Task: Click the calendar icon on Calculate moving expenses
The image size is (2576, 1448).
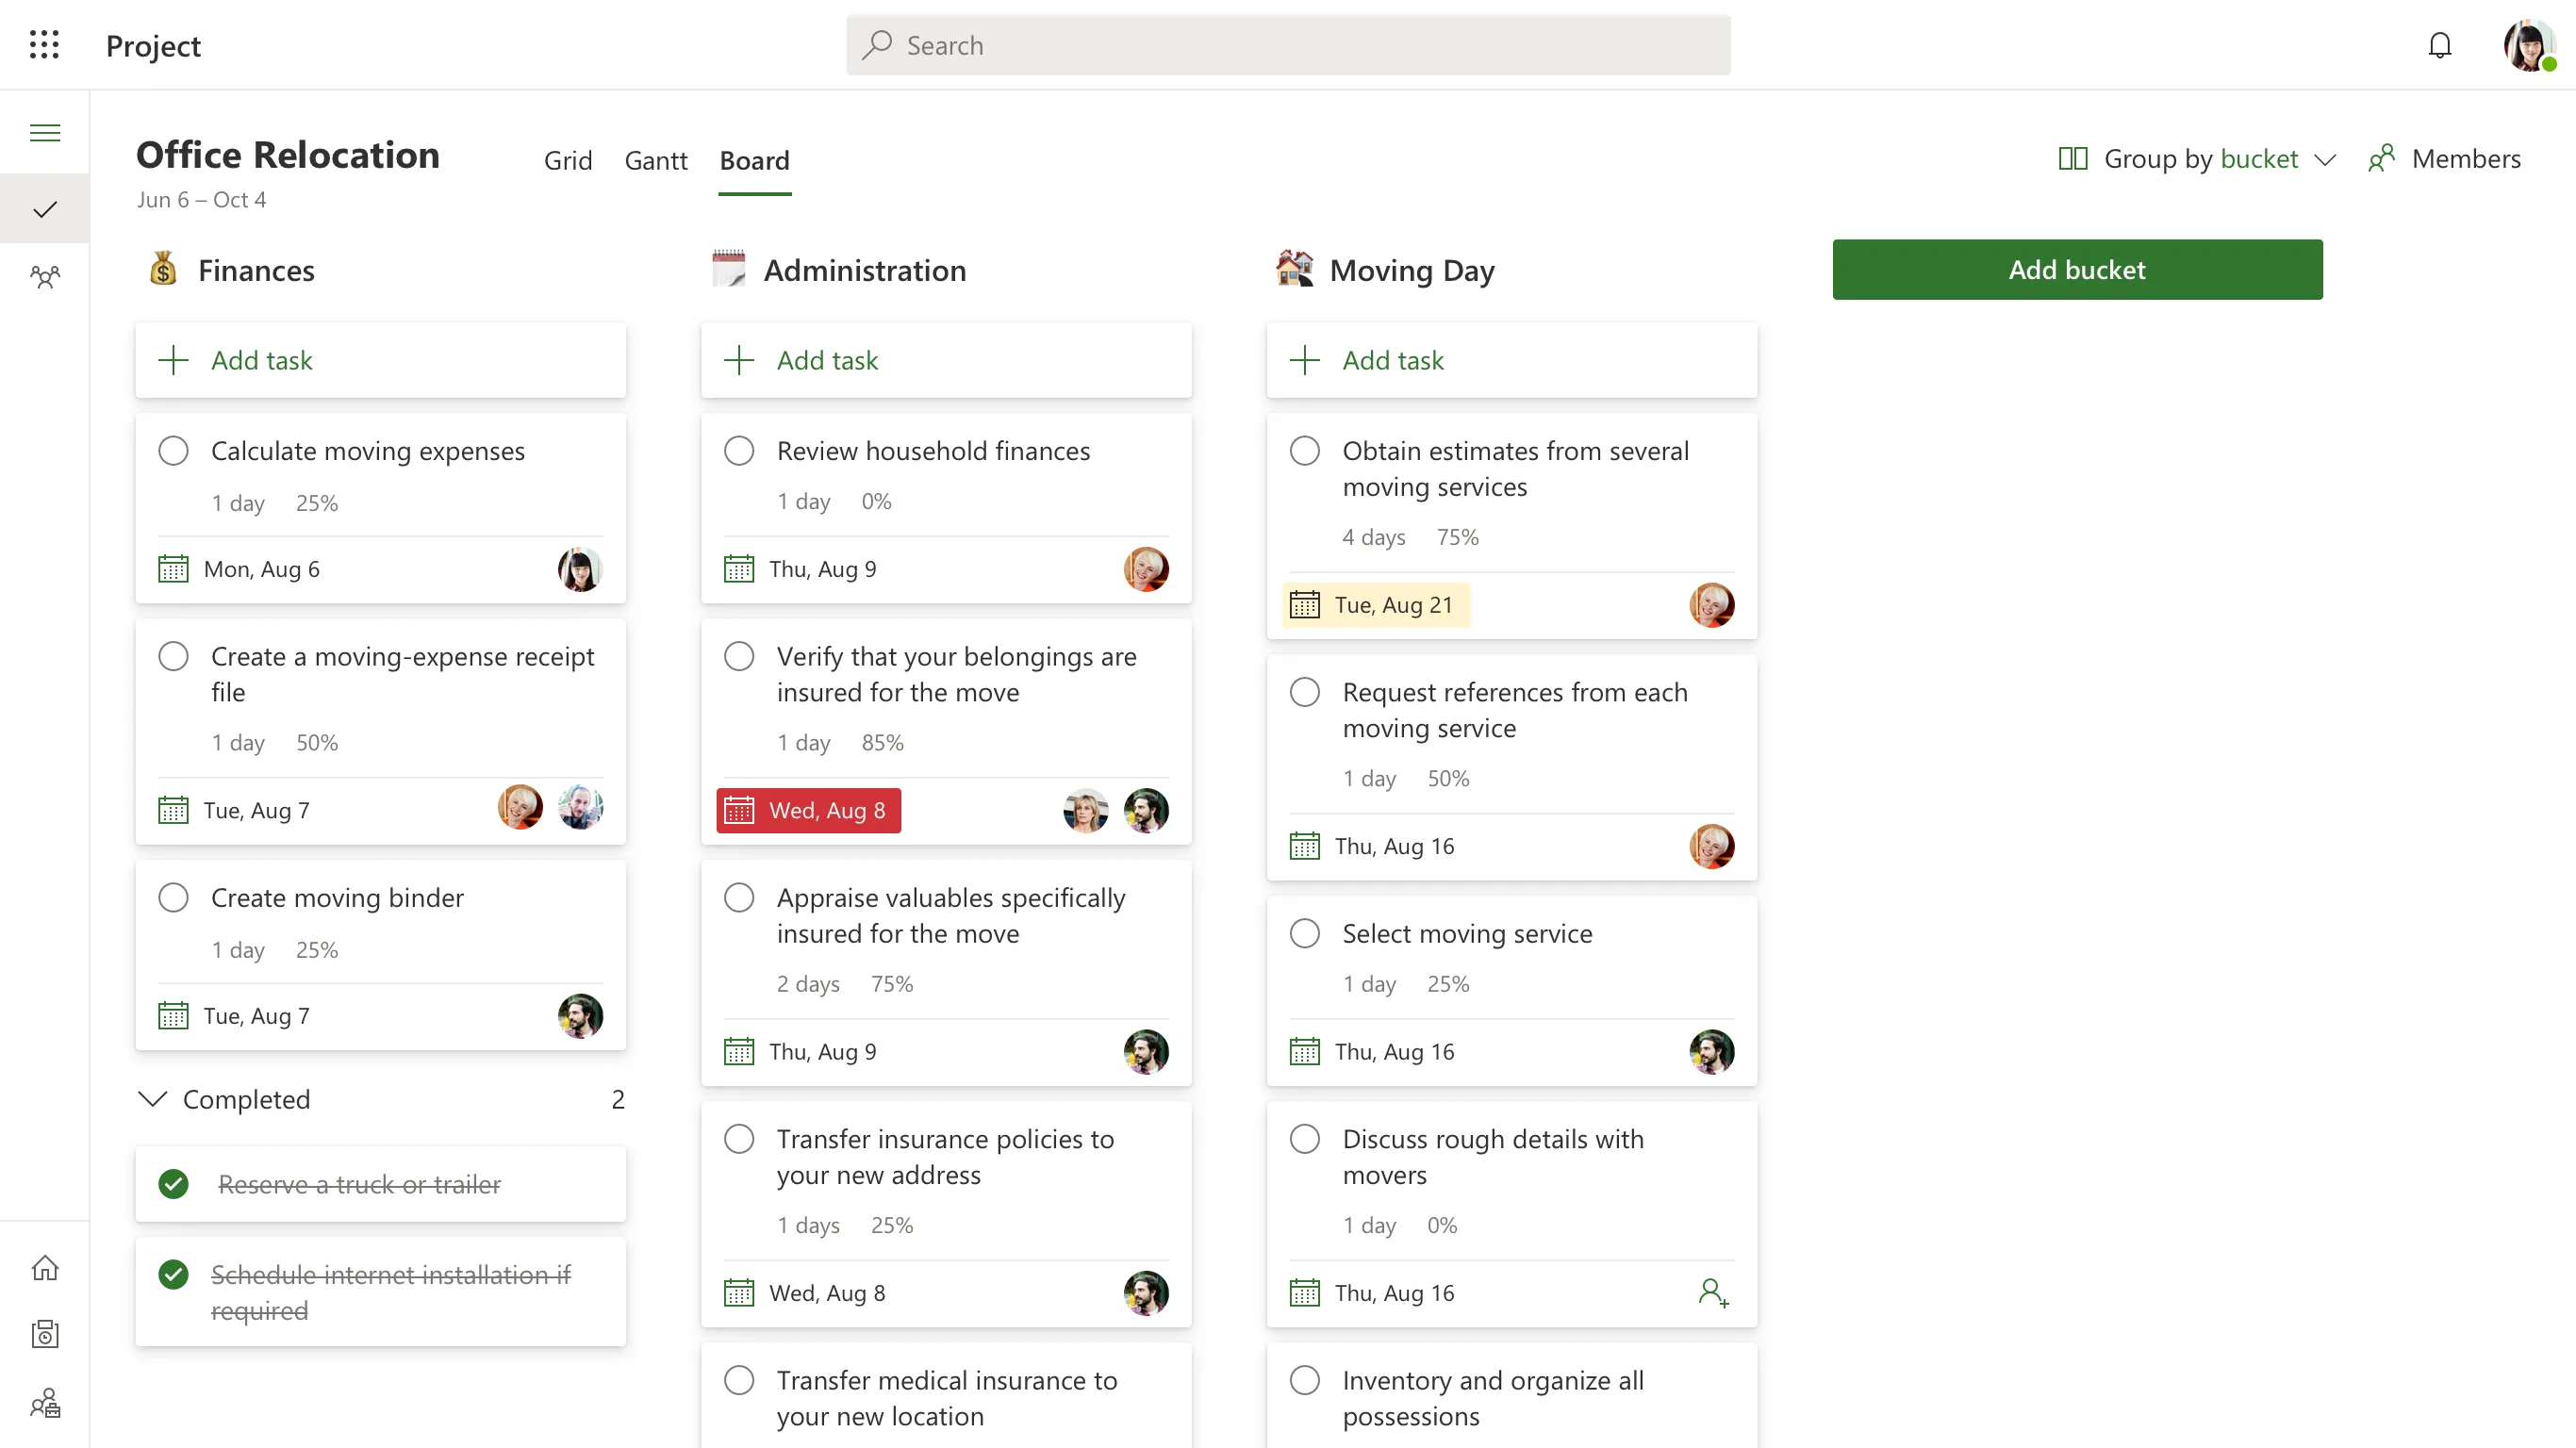Action: click(x=173, y=569)
